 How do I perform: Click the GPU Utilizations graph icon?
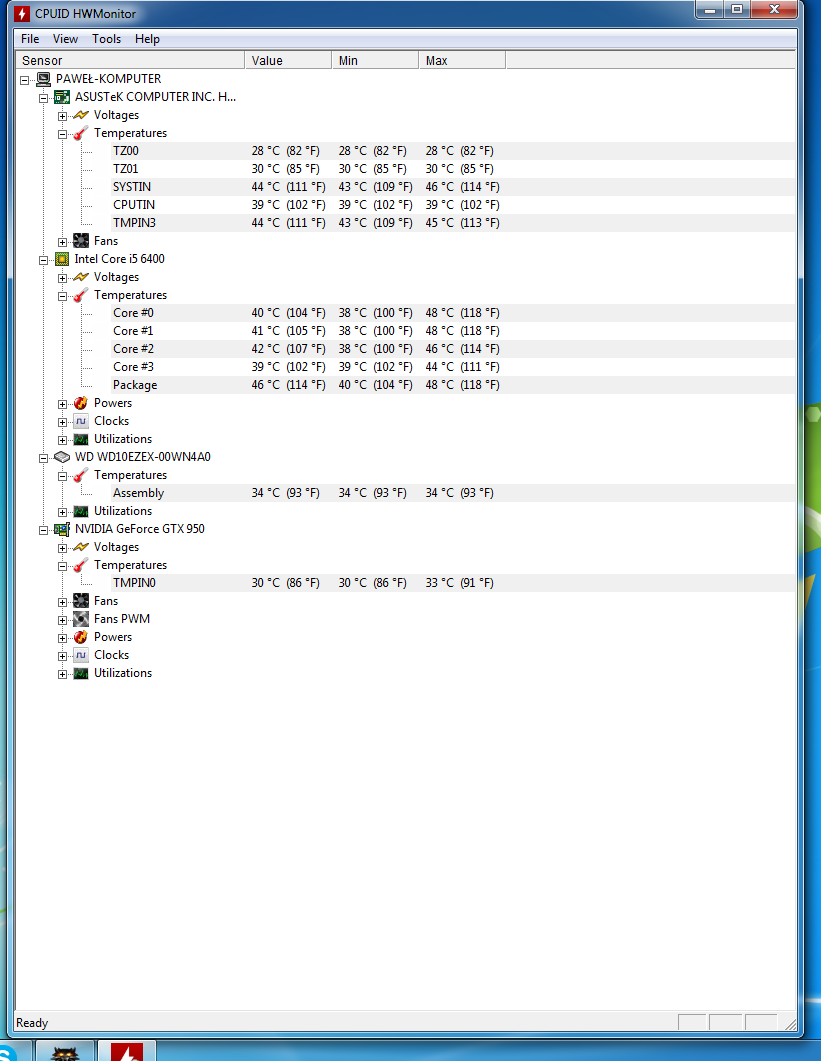(x=81, y=673)
